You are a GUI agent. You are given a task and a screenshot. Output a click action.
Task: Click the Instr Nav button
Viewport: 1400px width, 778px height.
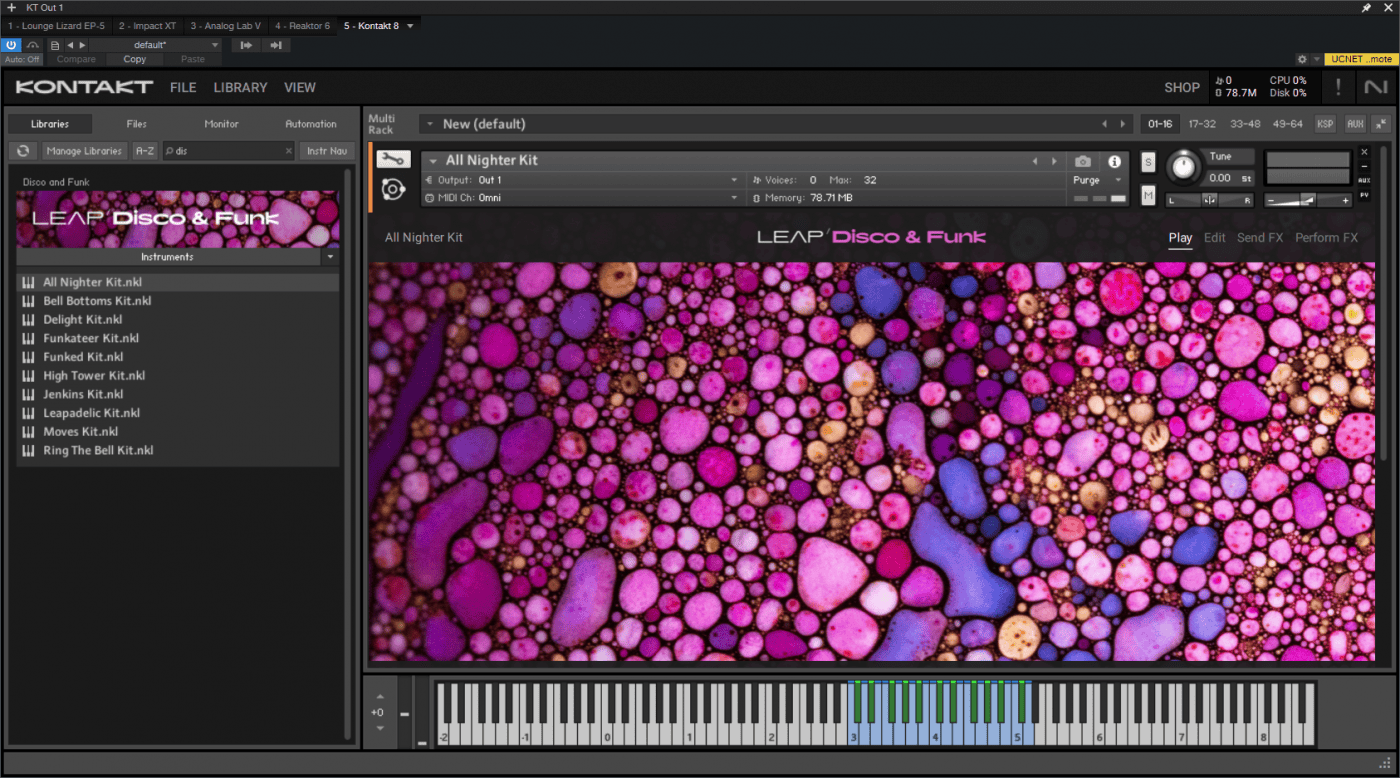click(327, 151)
